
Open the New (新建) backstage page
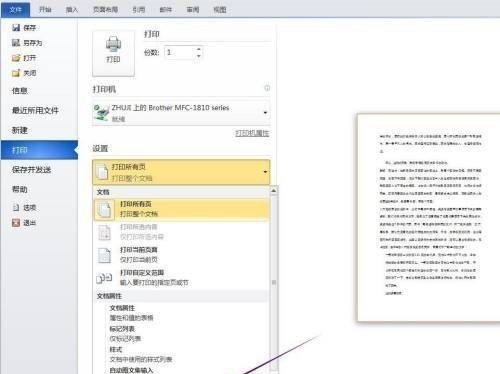(x=39, y=130)
